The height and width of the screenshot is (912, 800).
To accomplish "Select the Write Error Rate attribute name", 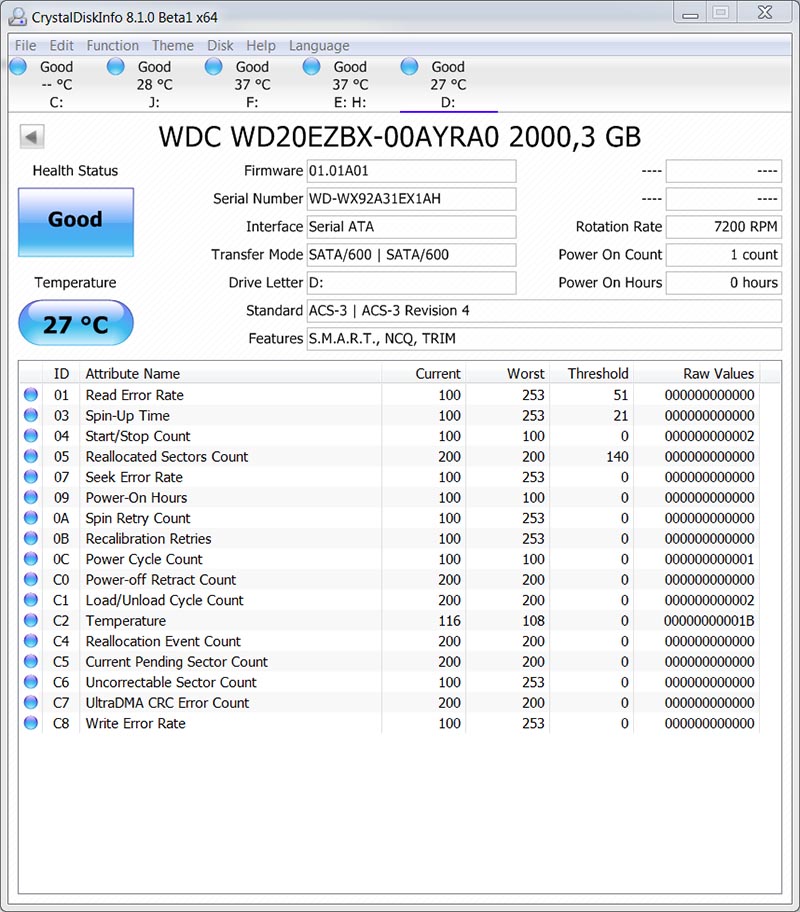I will point(136,724).
